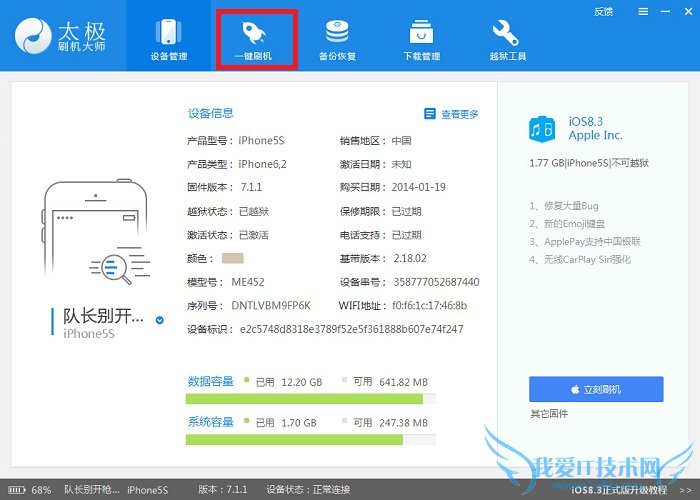
Task: Click the baseband version 2.18.02
Action: [x=410, y=258]
